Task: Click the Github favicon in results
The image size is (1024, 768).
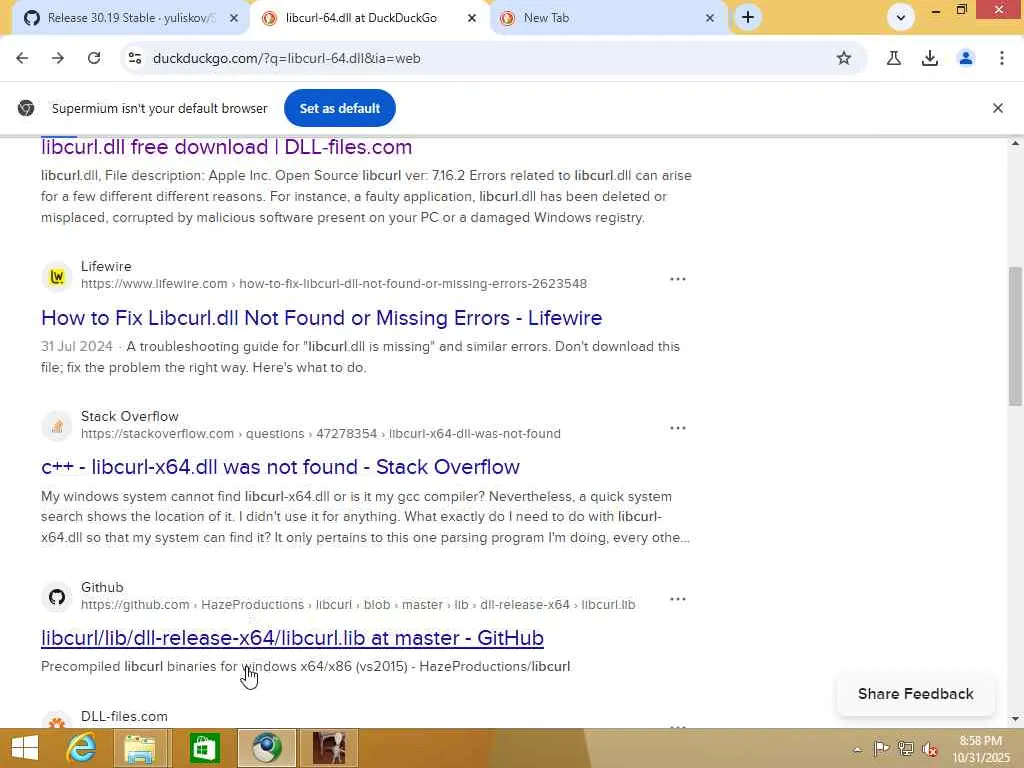Action: coord(57,597)
